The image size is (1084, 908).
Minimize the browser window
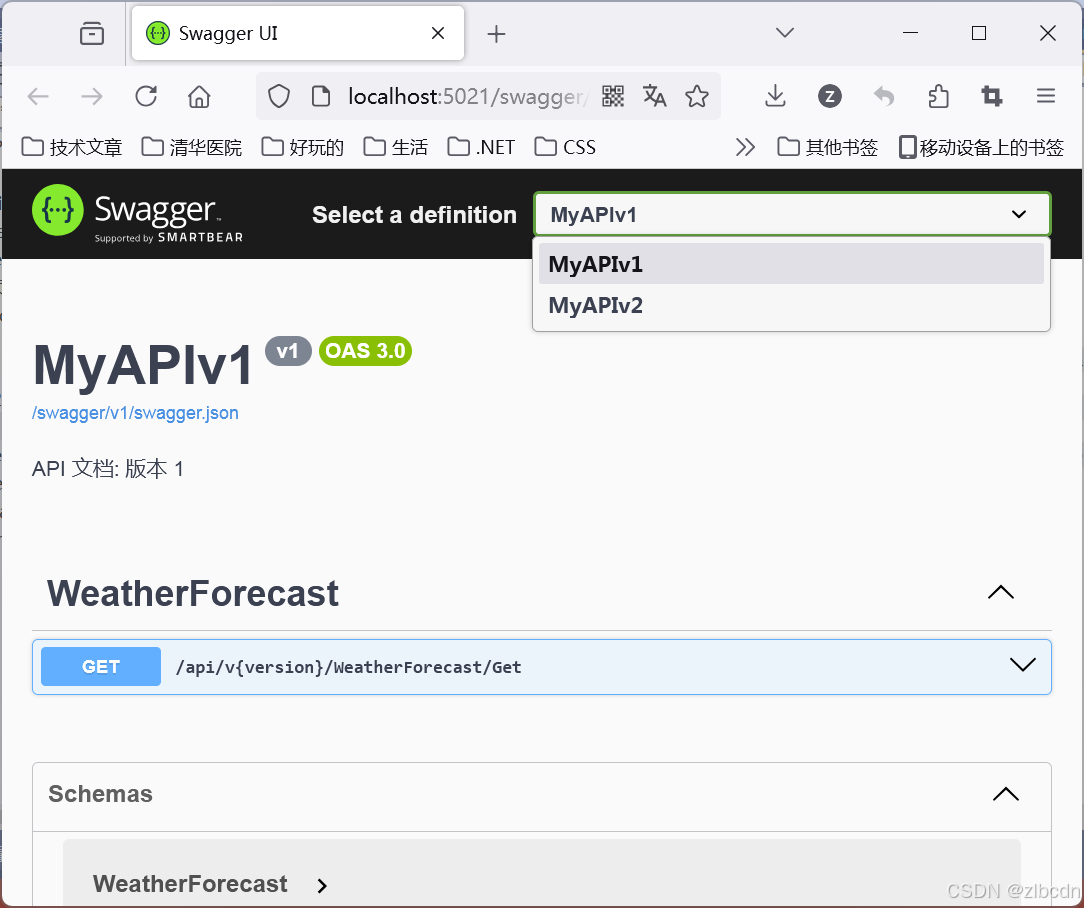pos(910,33)
